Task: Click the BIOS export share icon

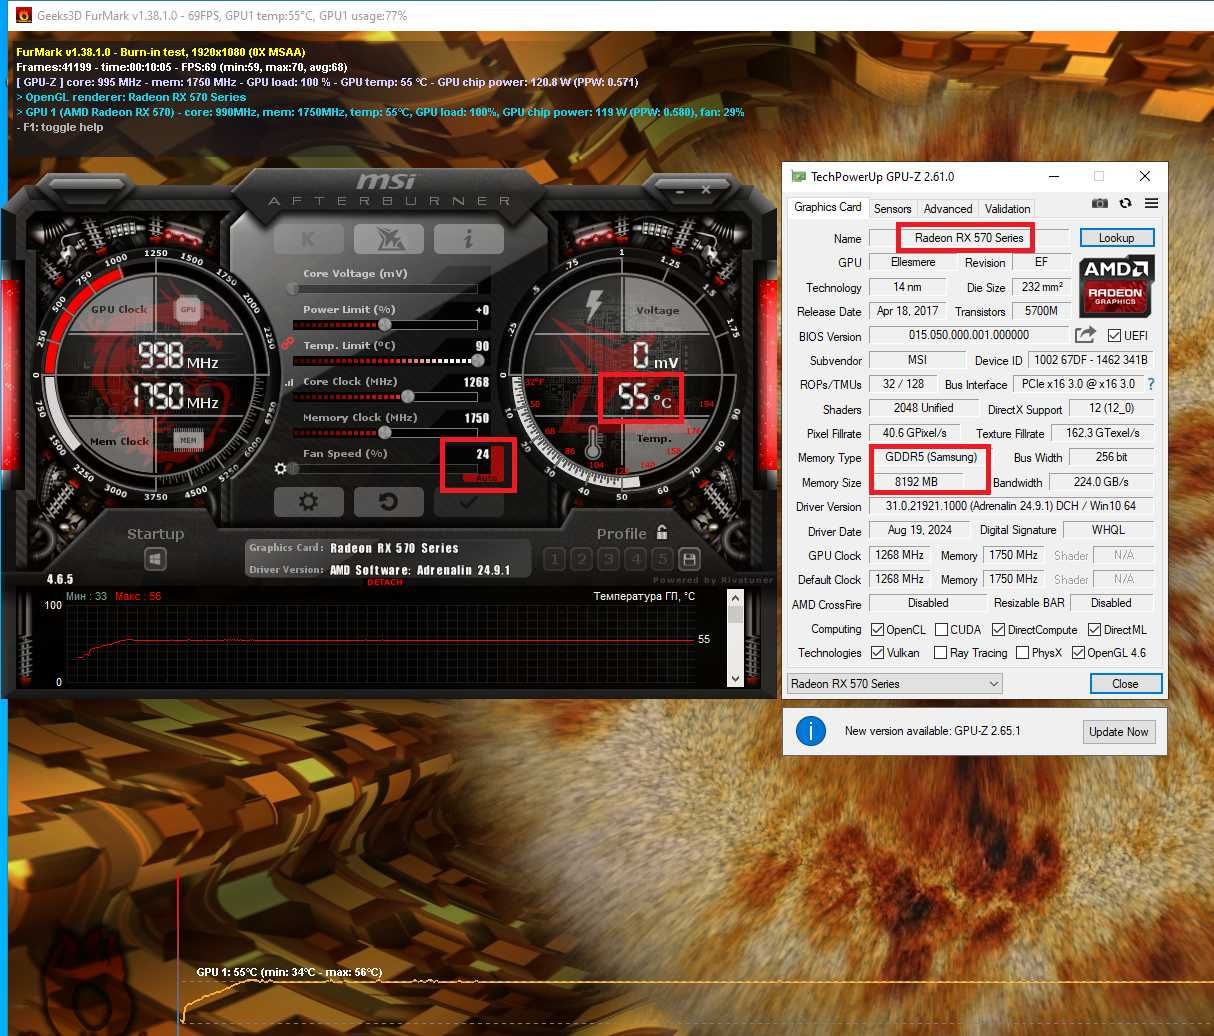Action: tap(1085, 335)
